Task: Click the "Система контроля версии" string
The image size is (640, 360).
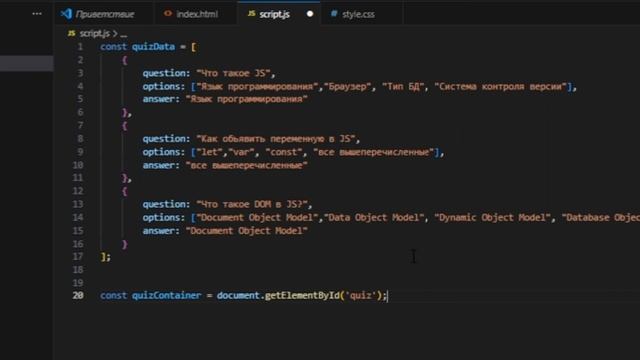Action: tap(501, 87)
